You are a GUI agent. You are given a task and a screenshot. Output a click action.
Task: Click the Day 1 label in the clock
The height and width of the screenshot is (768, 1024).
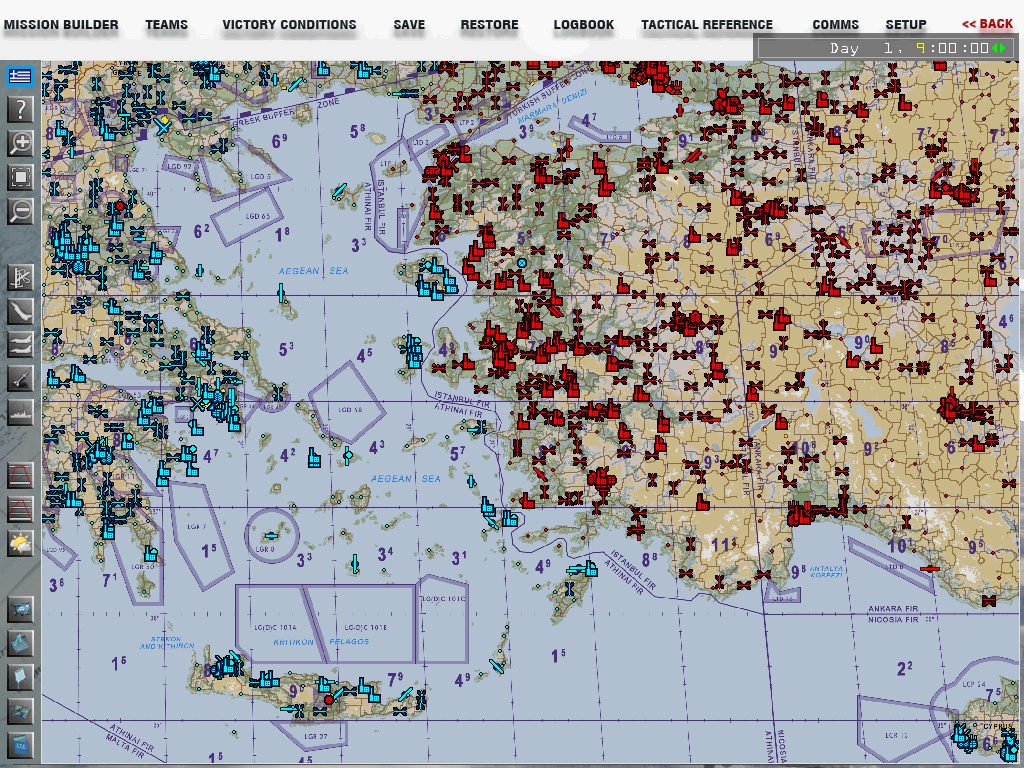(861, 48)
